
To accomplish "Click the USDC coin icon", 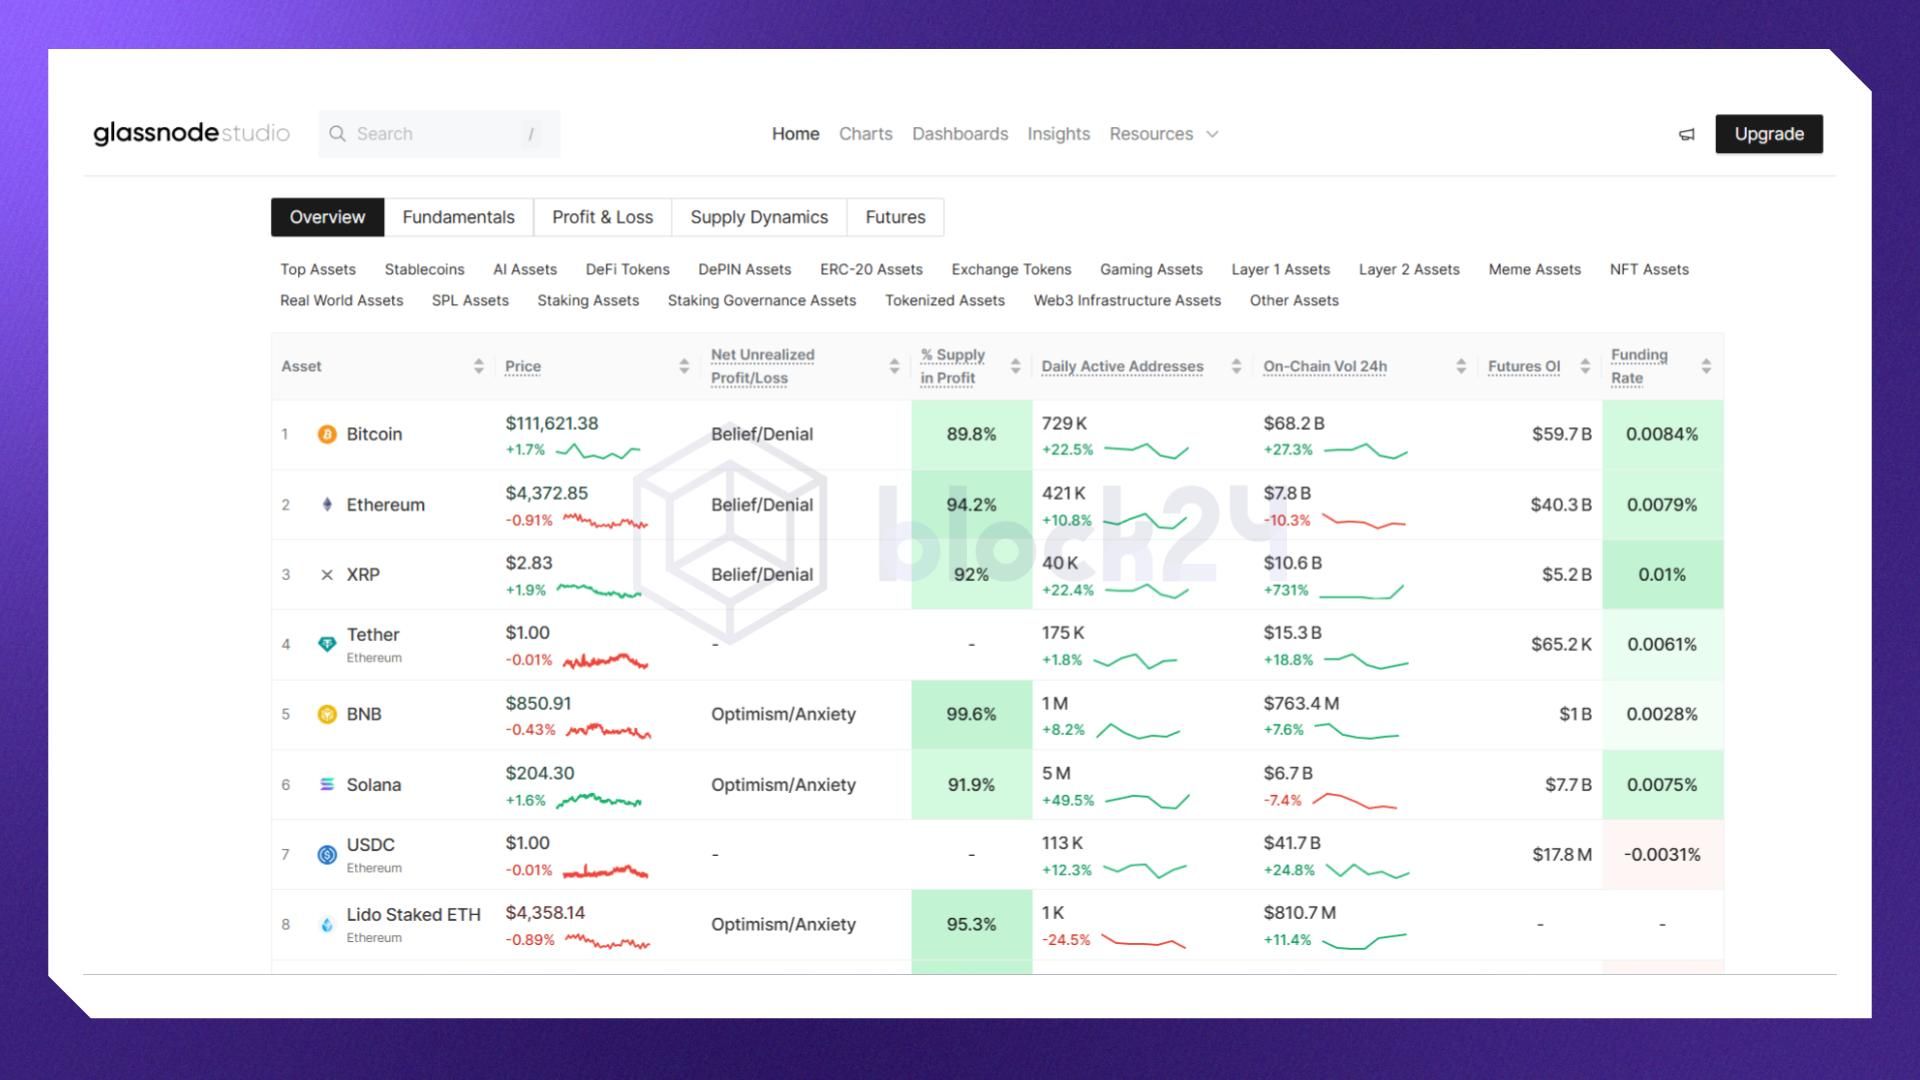I will 327,854.
